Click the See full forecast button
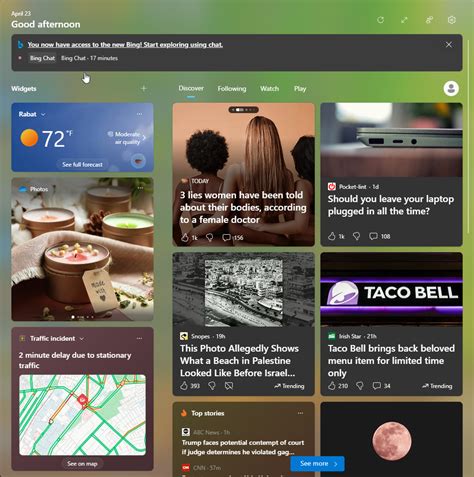This screenshot has width=474, height=477. (x=82, y=165)
